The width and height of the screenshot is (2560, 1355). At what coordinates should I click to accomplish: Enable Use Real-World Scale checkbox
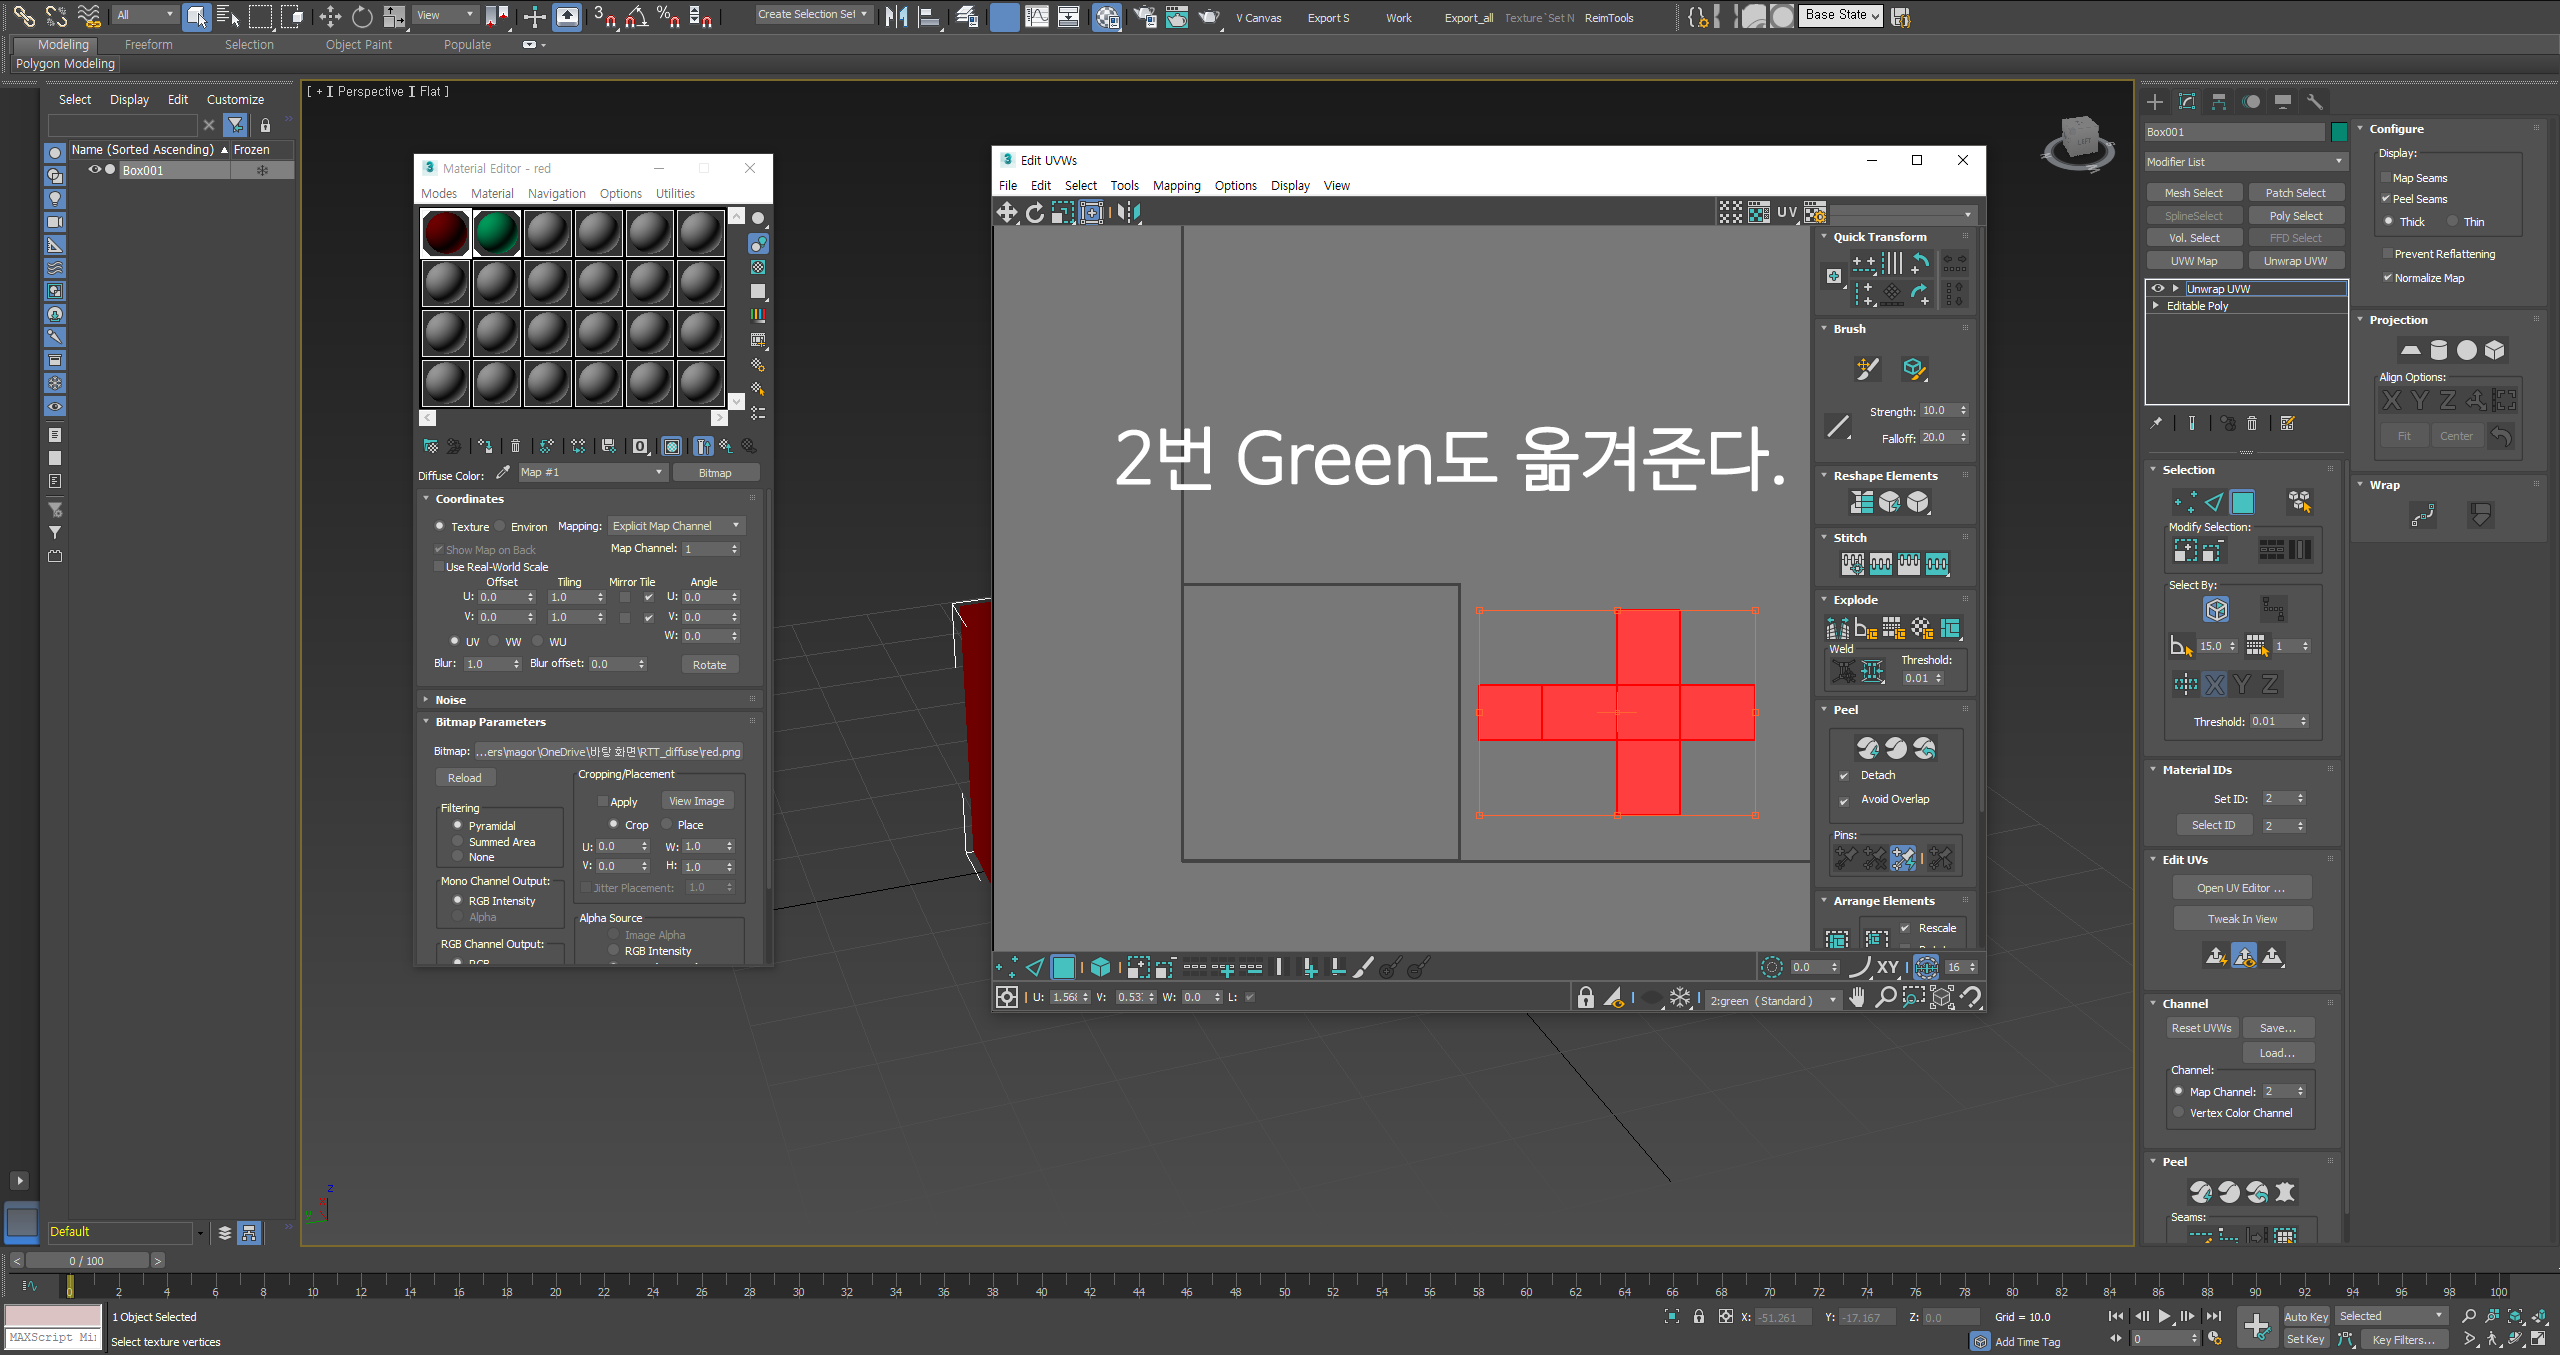pos(439,567)
